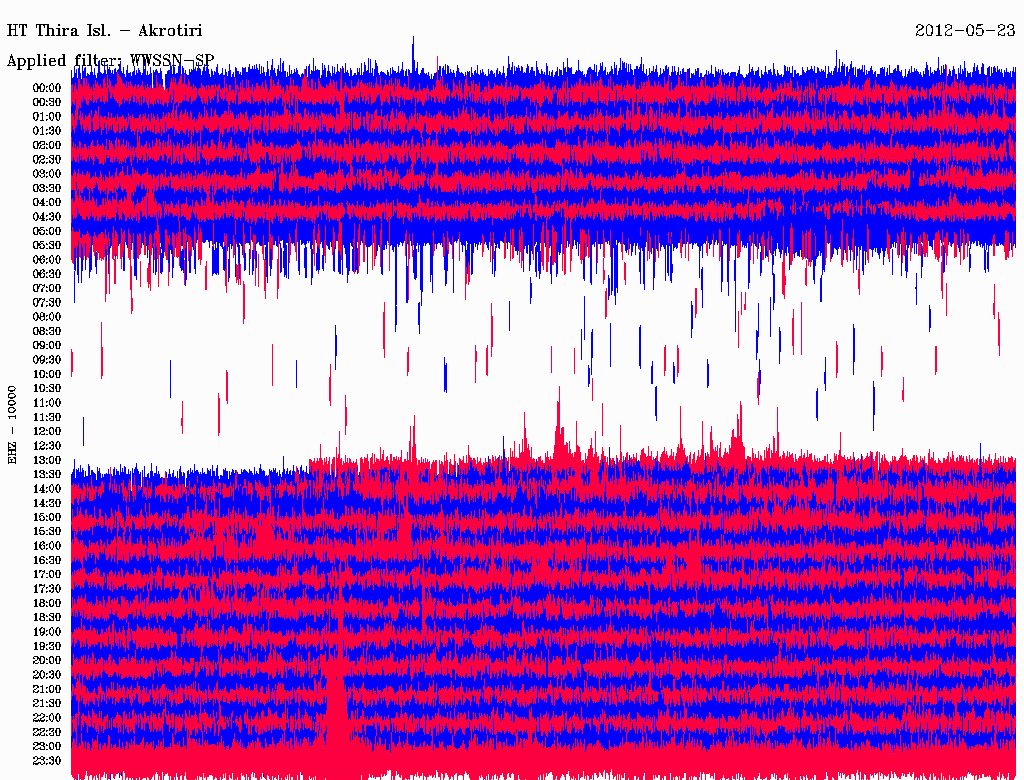Click the vertical EHZ - 10000 axis label

(13, 424)
